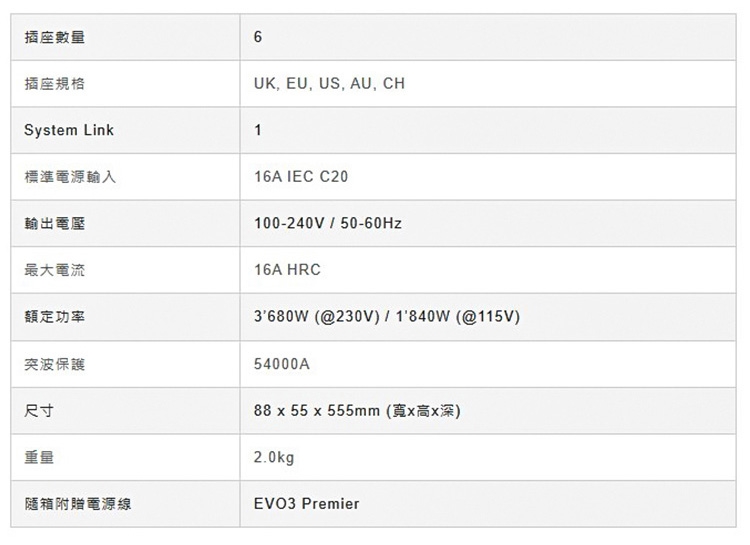750x545 pixels.
Task: Click the 最大電流 label cell
Action: 54,271
